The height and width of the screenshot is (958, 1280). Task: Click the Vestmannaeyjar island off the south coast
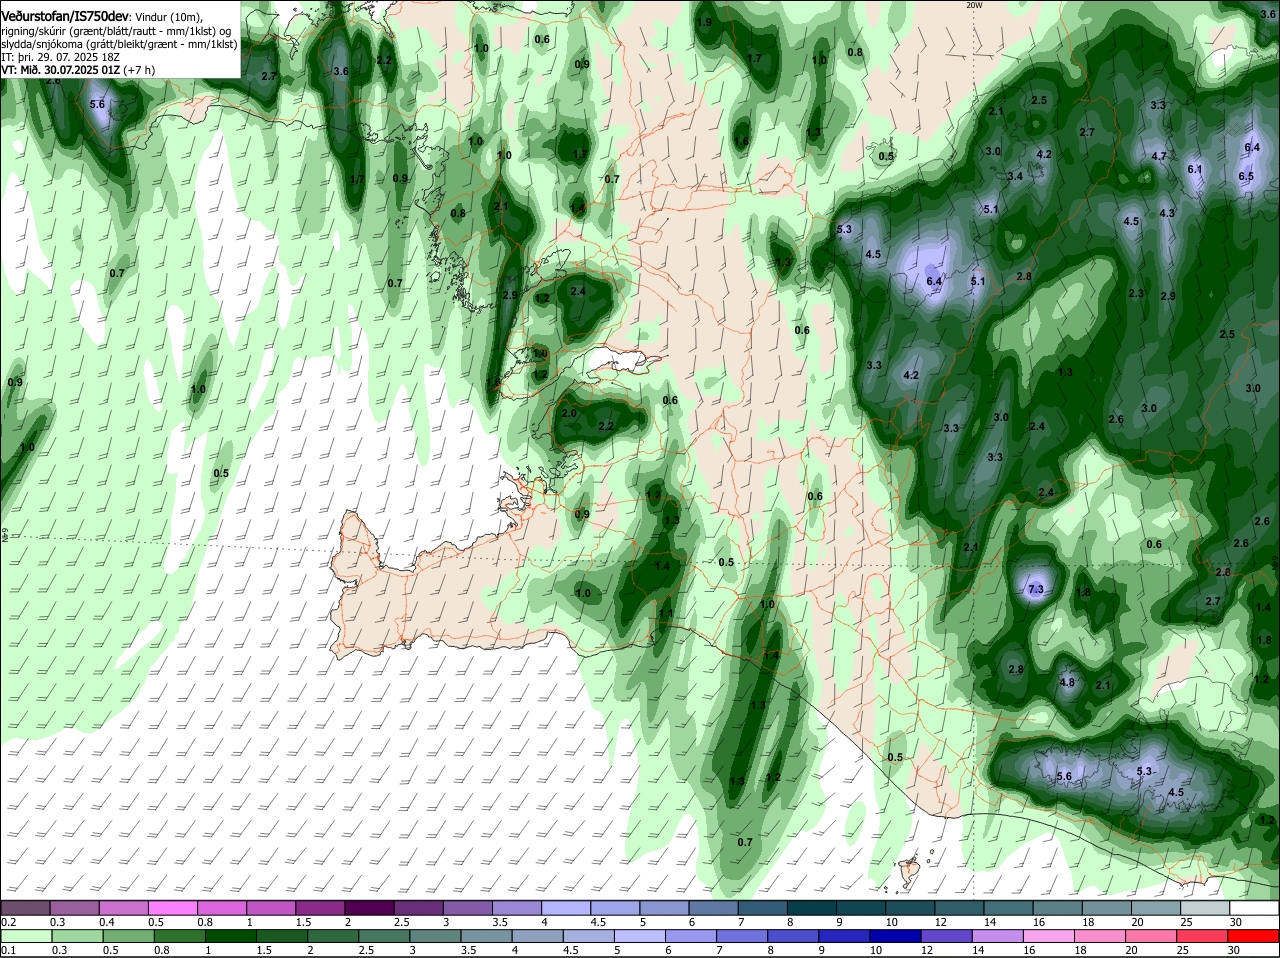pyautogui.click(x=911, y=870)
